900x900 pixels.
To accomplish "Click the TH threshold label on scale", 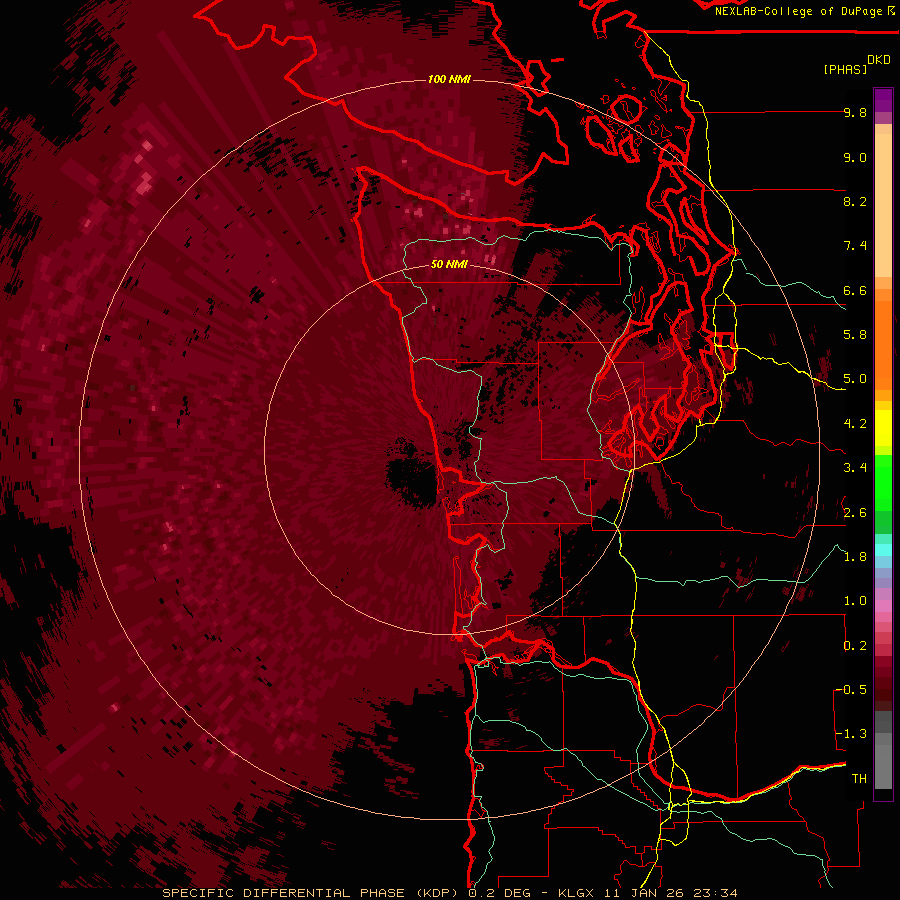I will point(859,779).
